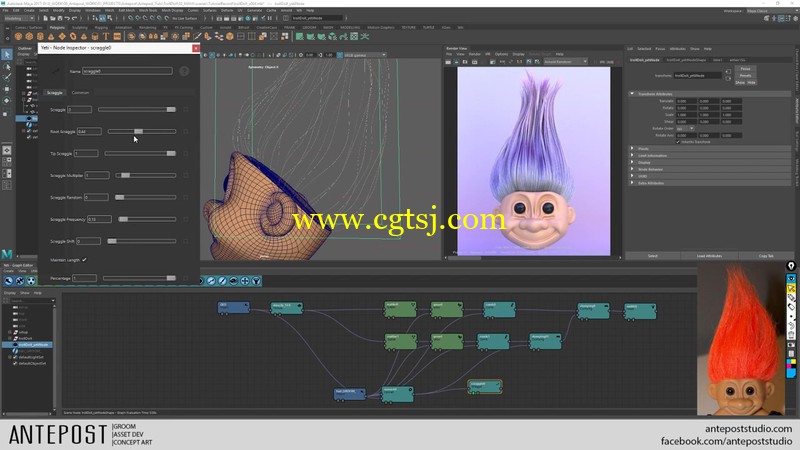Click the Copy Tab button
800x450 pixels.
(x=766, y=256)
